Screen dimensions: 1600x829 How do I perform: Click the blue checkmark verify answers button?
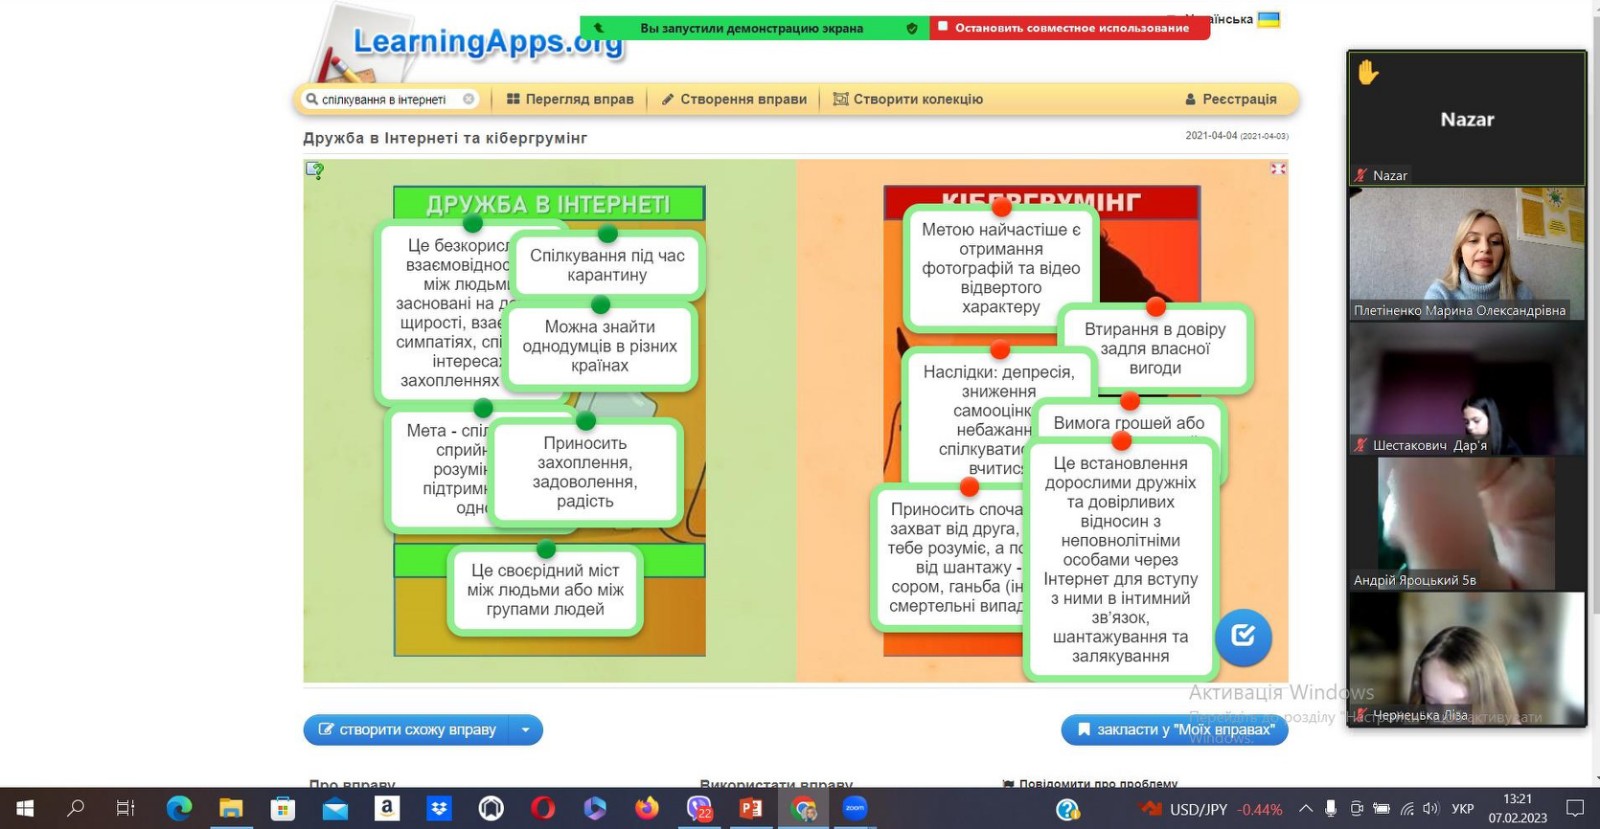pyautogui.click(x=1243, y=636)
